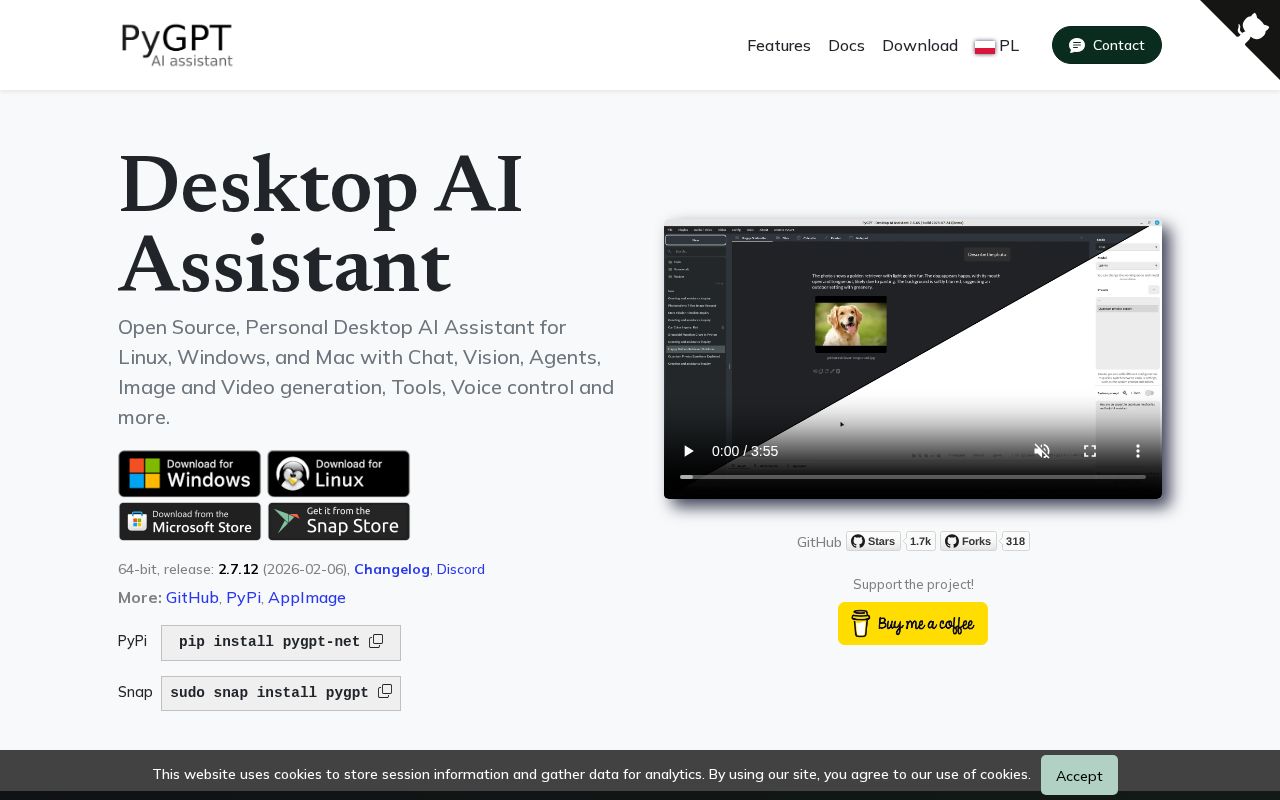Click the 1.7k stars count

pos(920,541)
